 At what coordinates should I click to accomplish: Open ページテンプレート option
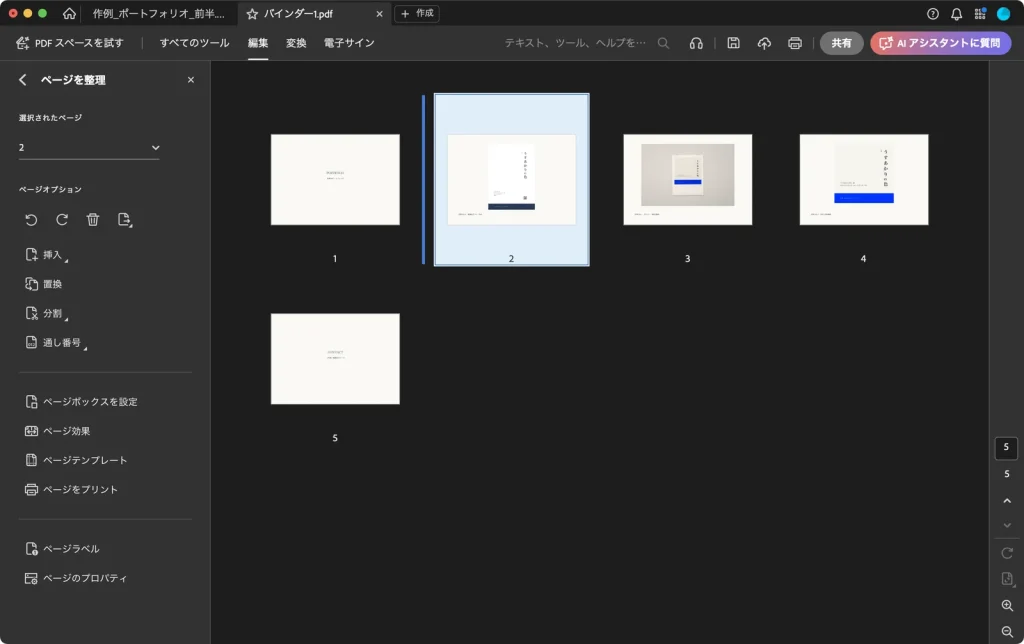(x=76, y=460)
